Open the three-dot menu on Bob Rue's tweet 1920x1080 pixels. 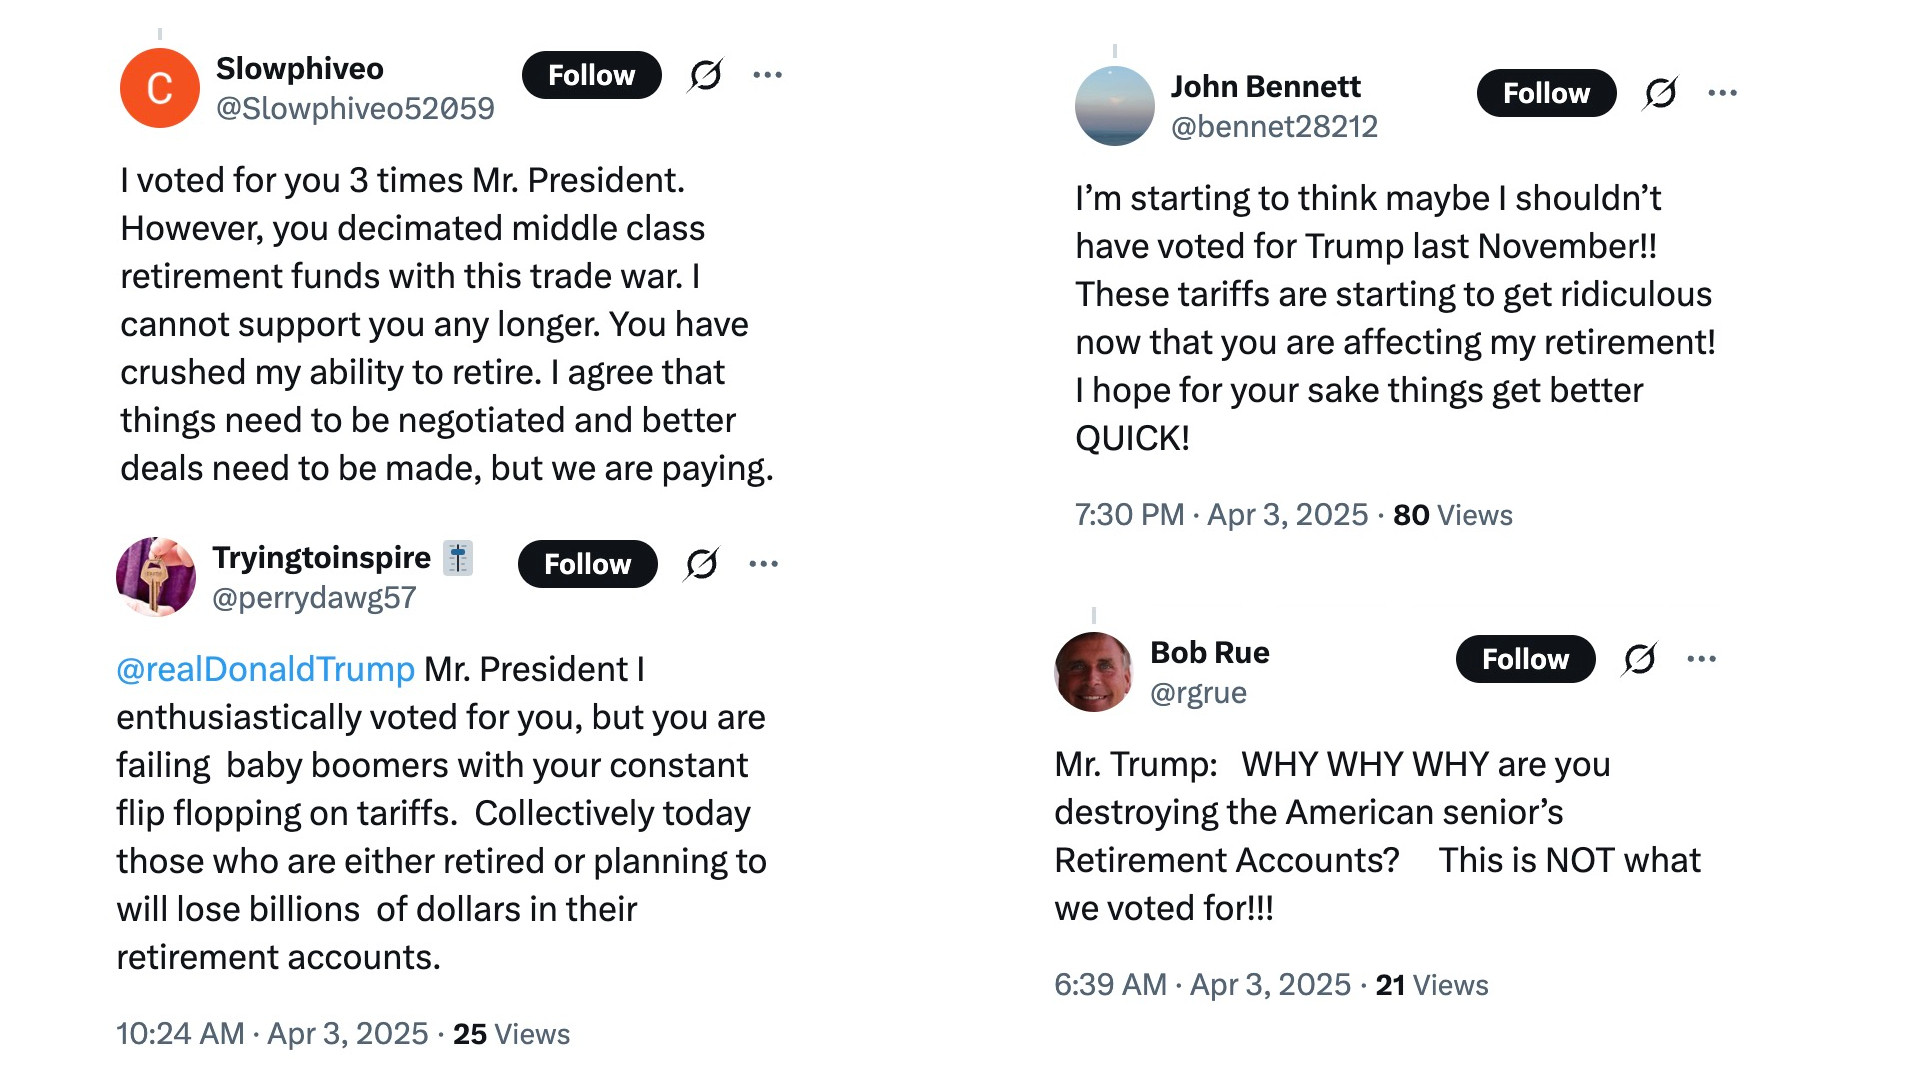click(1702, 659)
